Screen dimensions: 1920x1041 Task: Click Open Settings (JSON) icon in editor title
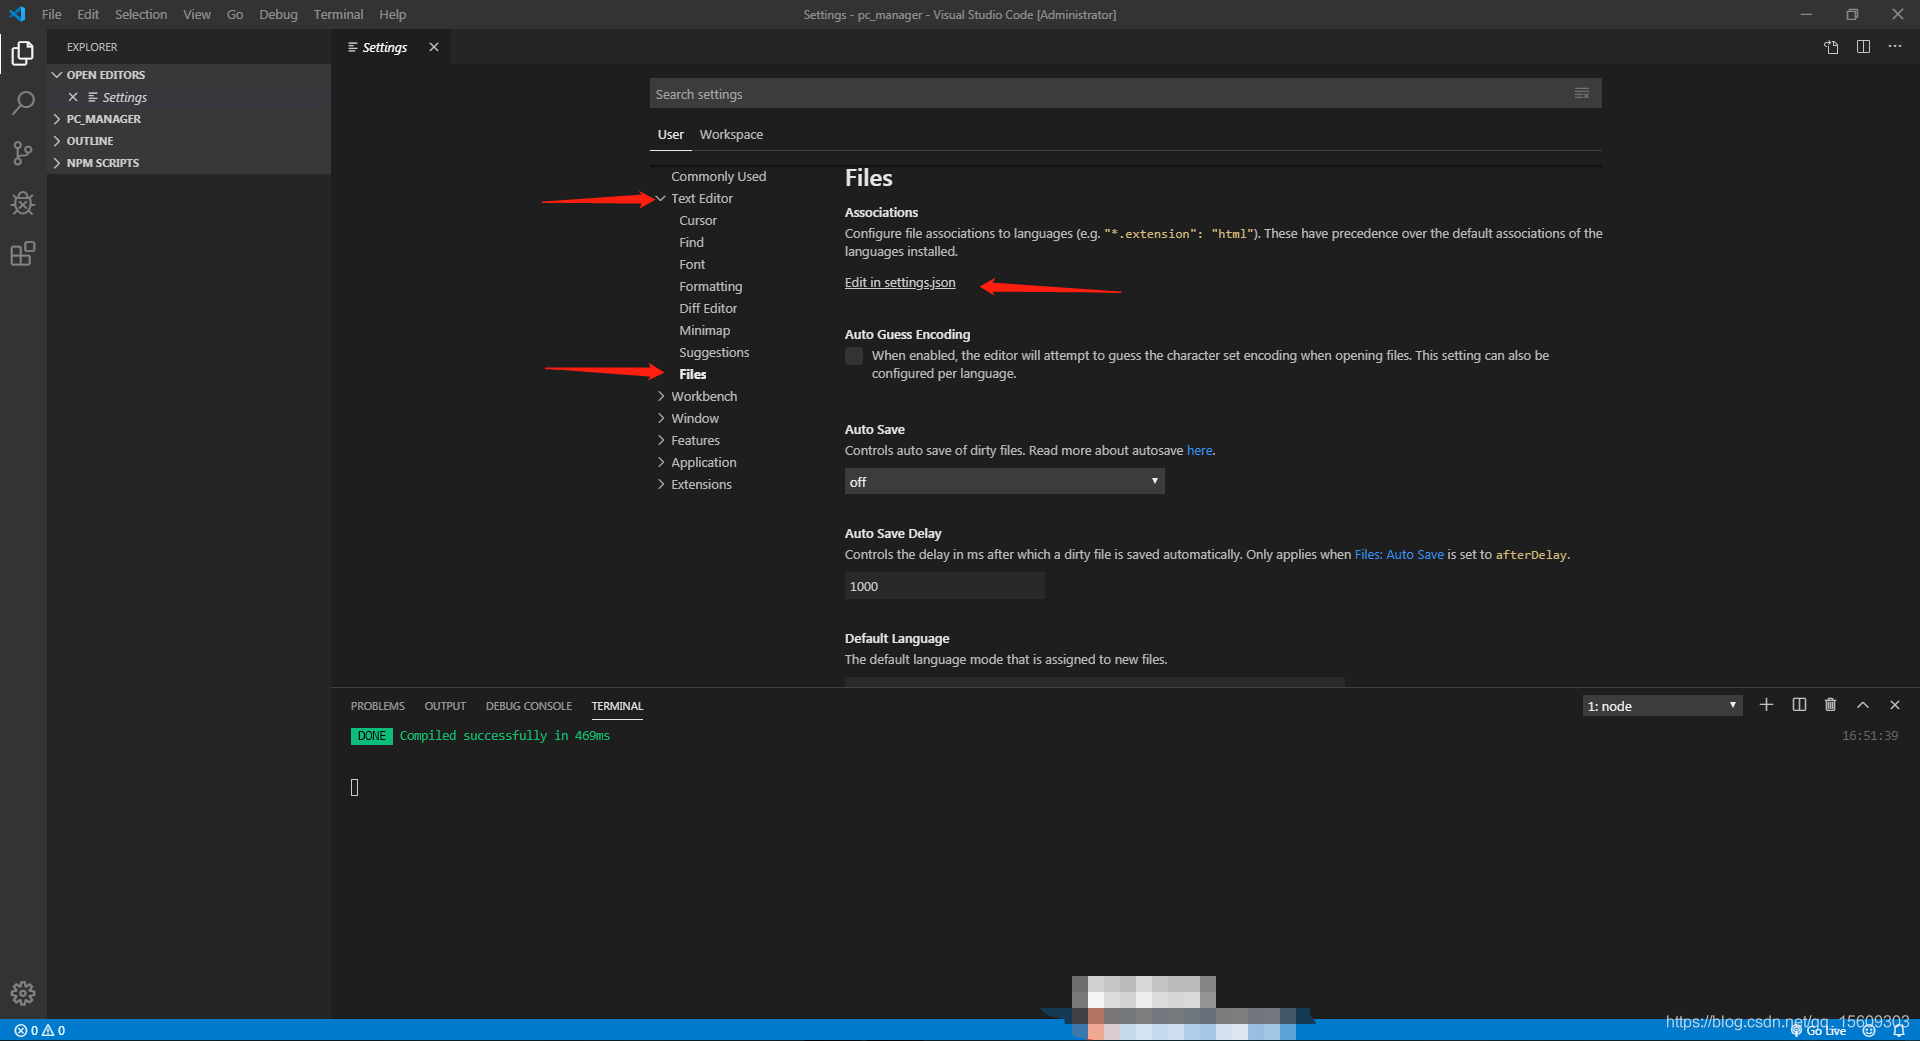pyautogui.click(x=1831, y=47)
